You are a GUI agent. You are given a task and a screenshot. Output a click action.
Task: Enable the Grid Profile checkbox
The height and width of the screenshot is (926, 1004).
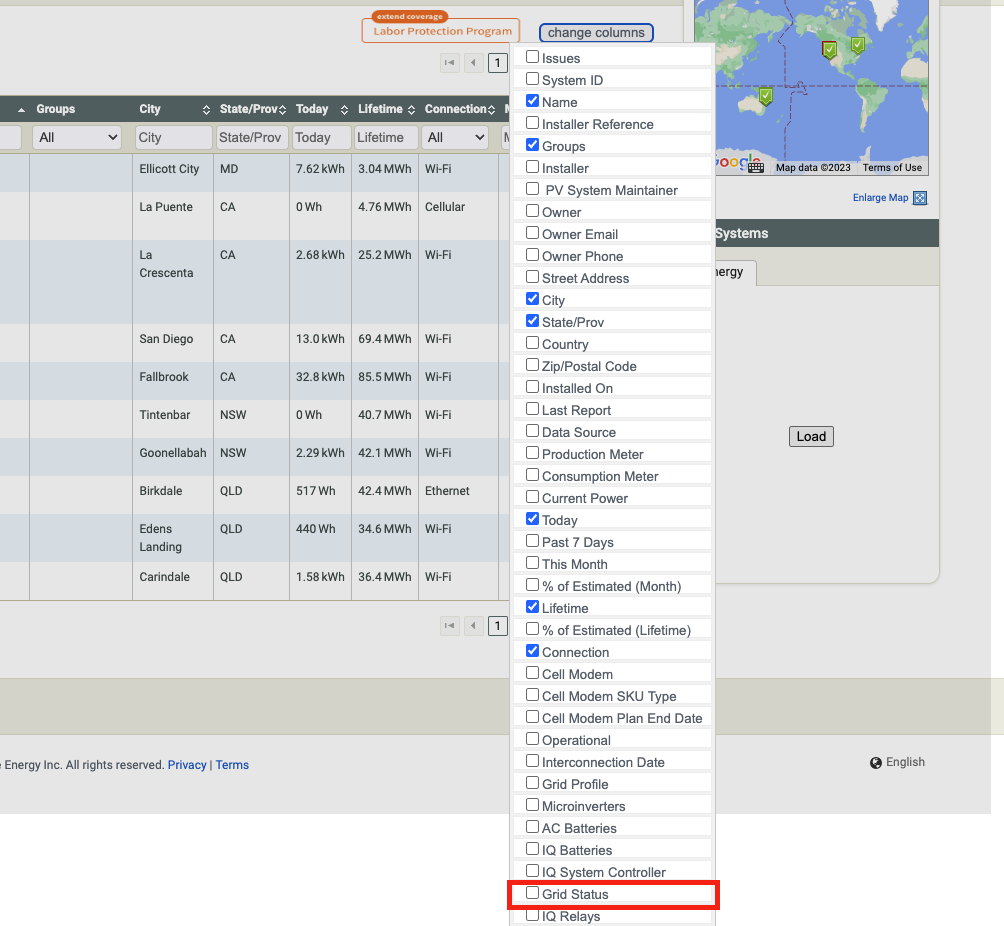pyautogui.click(x=532, y=783)
